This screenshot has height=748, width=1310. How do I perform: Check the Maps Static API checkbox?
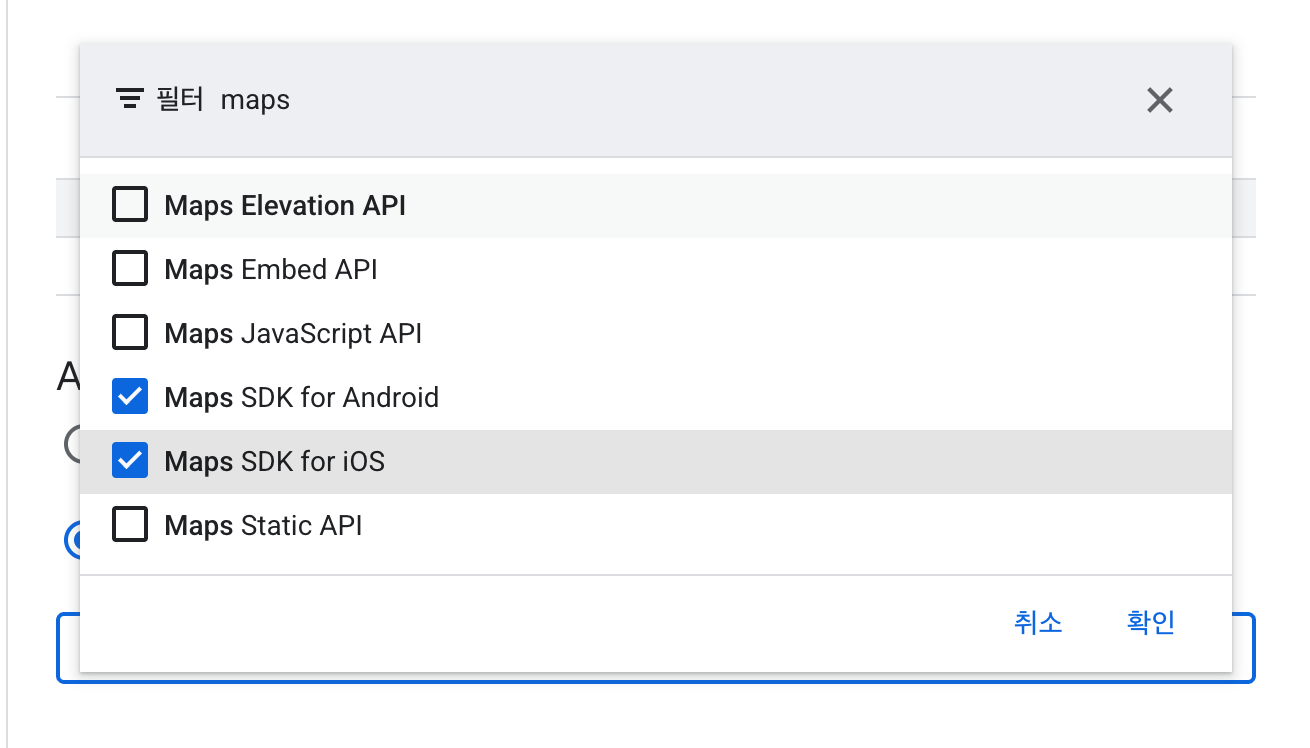pos(130,526)
